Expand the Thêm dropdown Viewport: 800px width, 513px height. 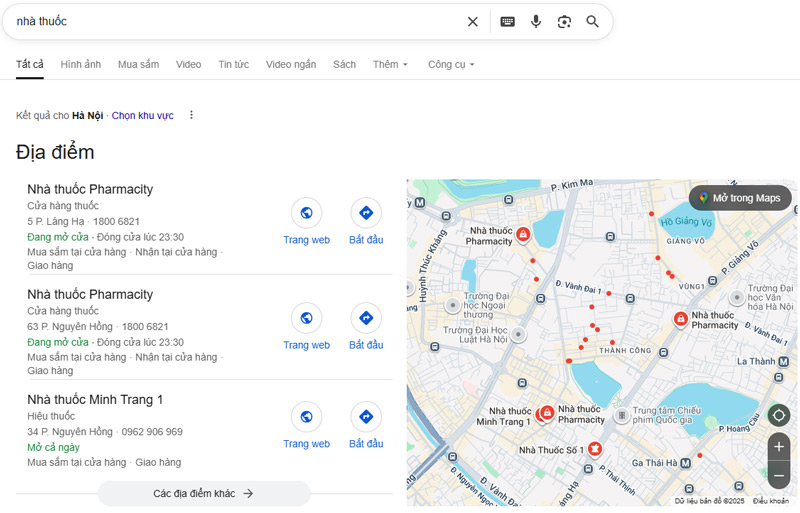pyautogui.click(x=390, y=64)
